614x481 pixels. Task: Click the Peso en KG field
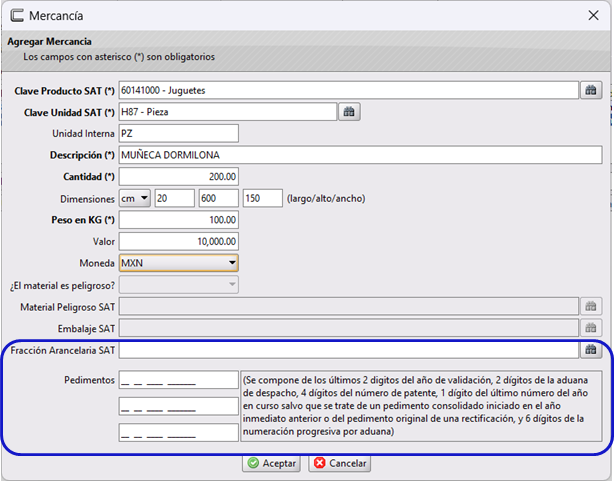point(179,220)
